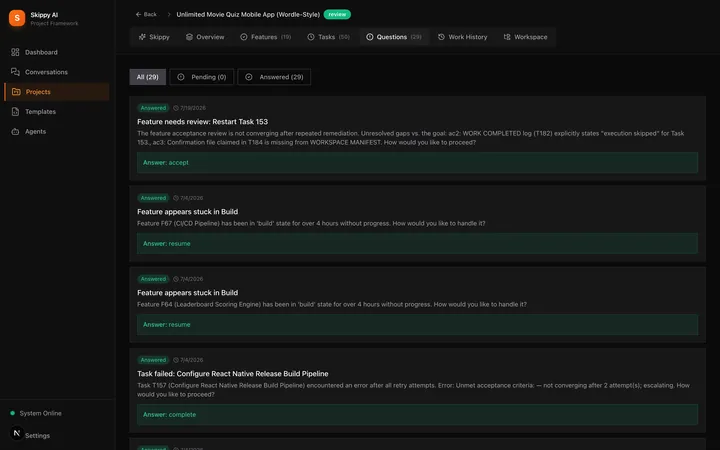Open Conversations in the sidebar
720x450 pixels.
click(x=57, y=72)
